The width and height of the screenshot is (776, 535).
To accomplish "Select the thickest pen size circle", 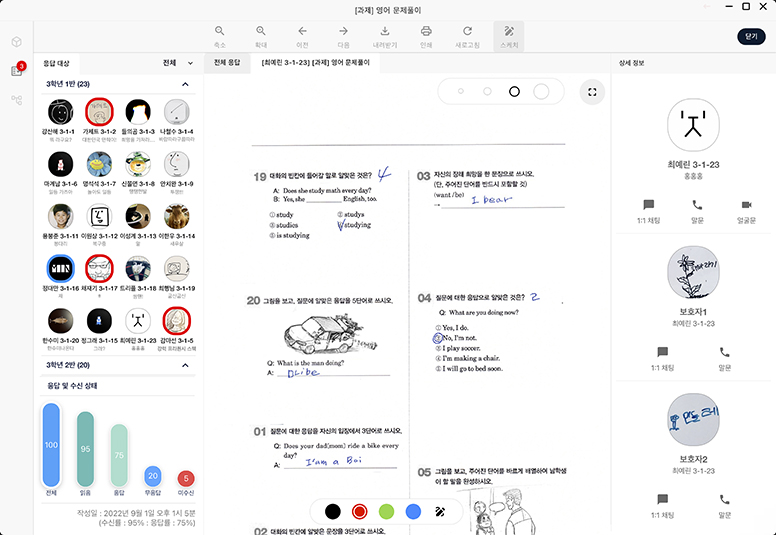I will click(x=541, y=92).
